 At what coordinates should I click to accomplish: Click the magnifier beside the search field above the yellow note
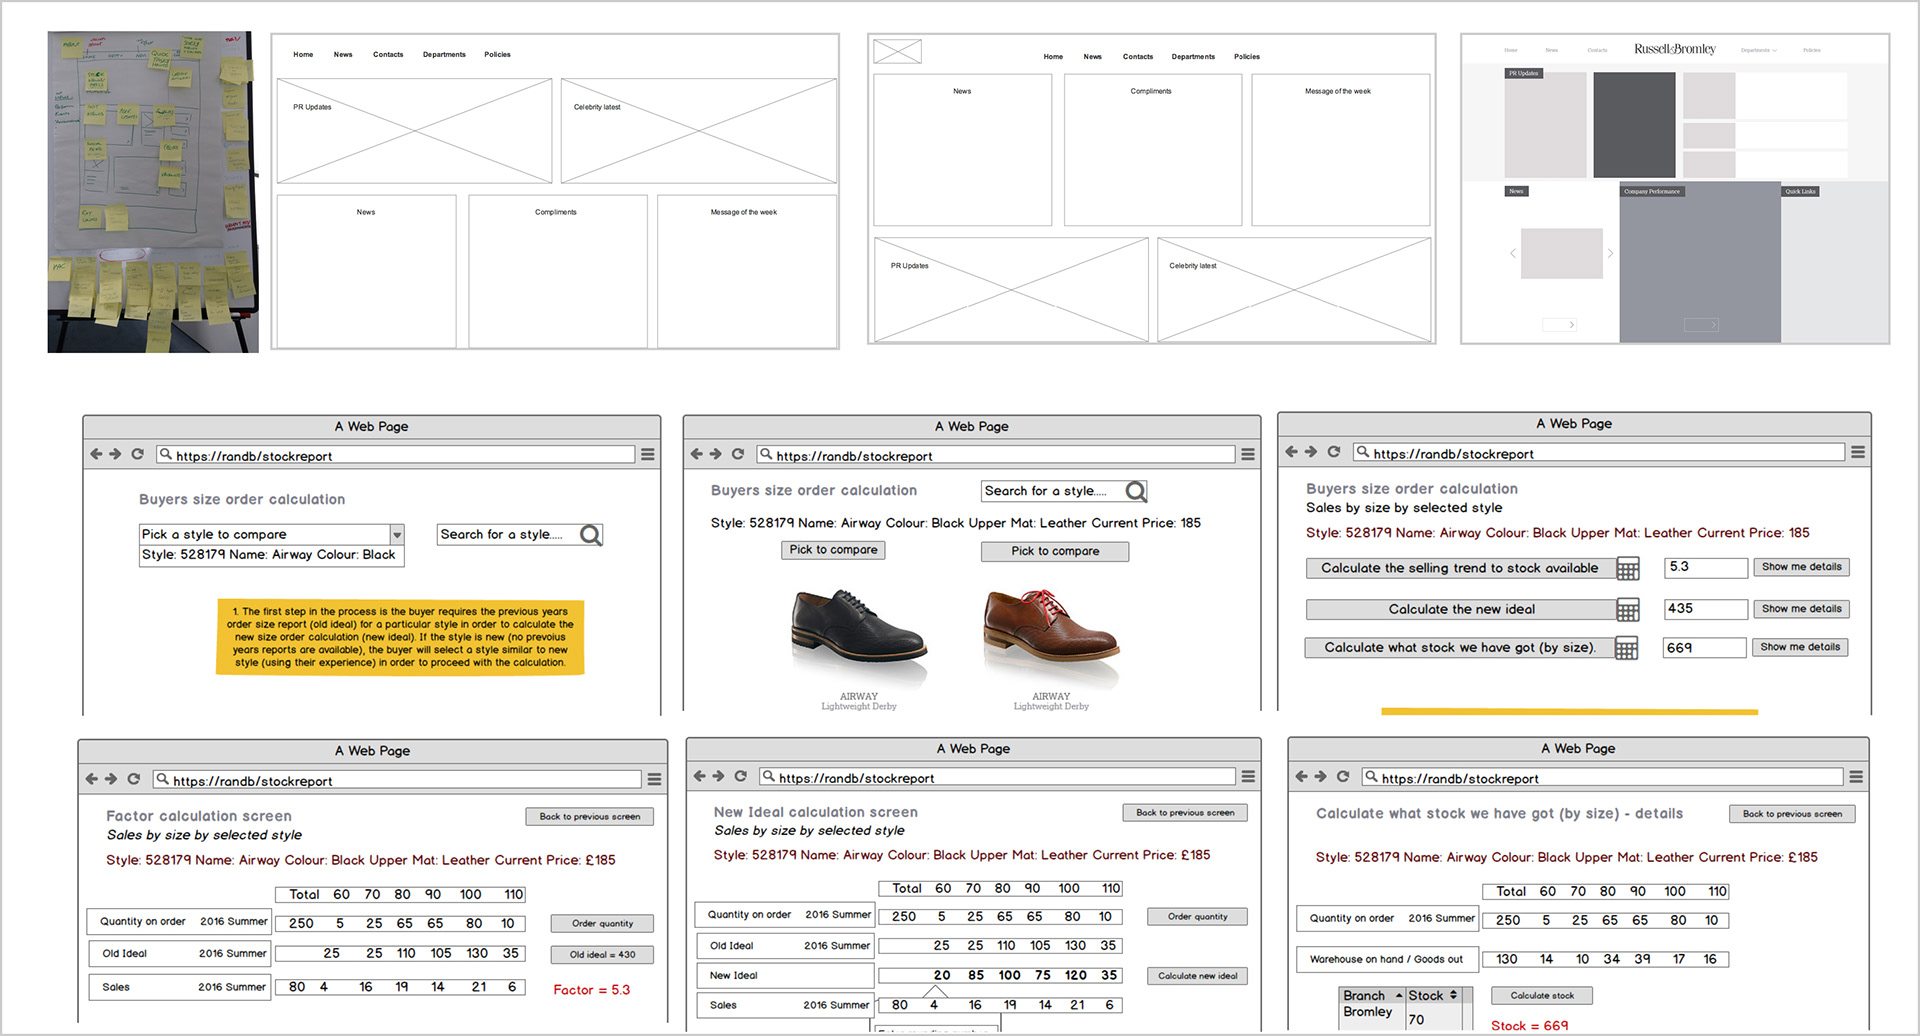click(x=591, y=535)
